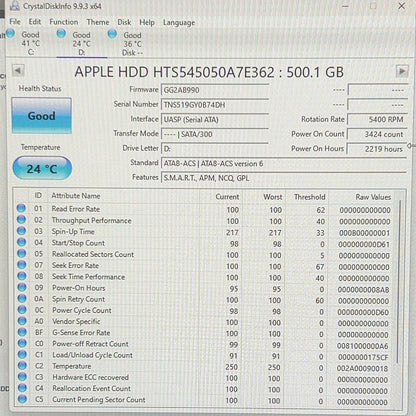
Task: Click status icon for Reallocated Sectors Count
Action: pos(22,253)
